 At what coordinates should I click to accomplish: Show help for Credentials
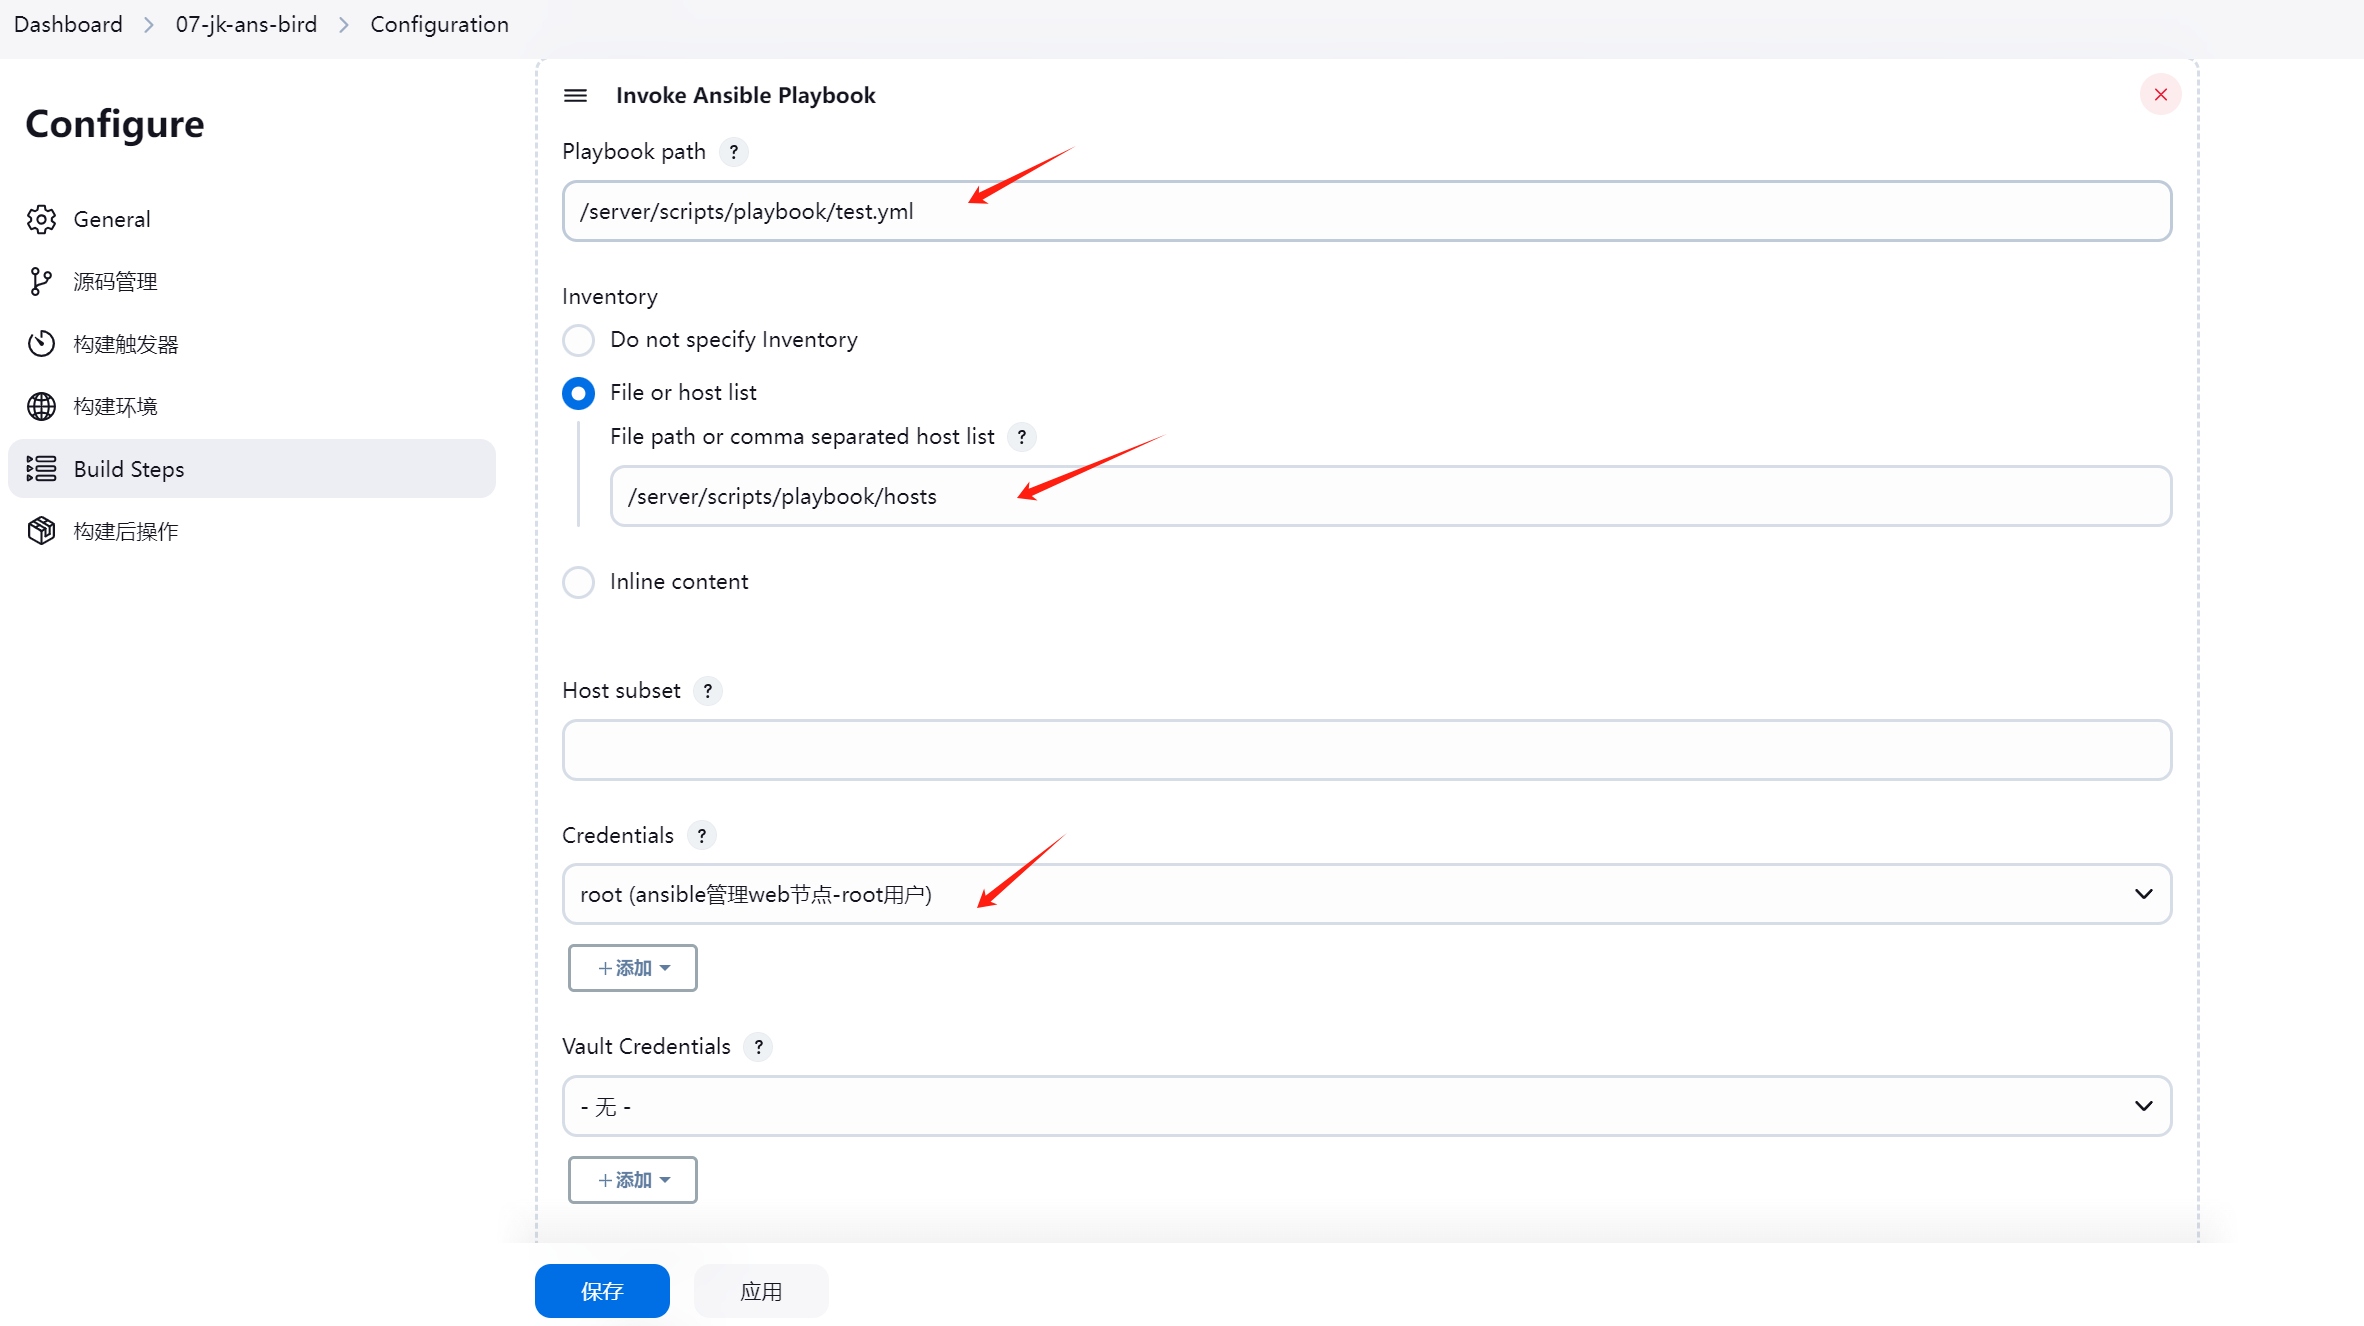701,836
